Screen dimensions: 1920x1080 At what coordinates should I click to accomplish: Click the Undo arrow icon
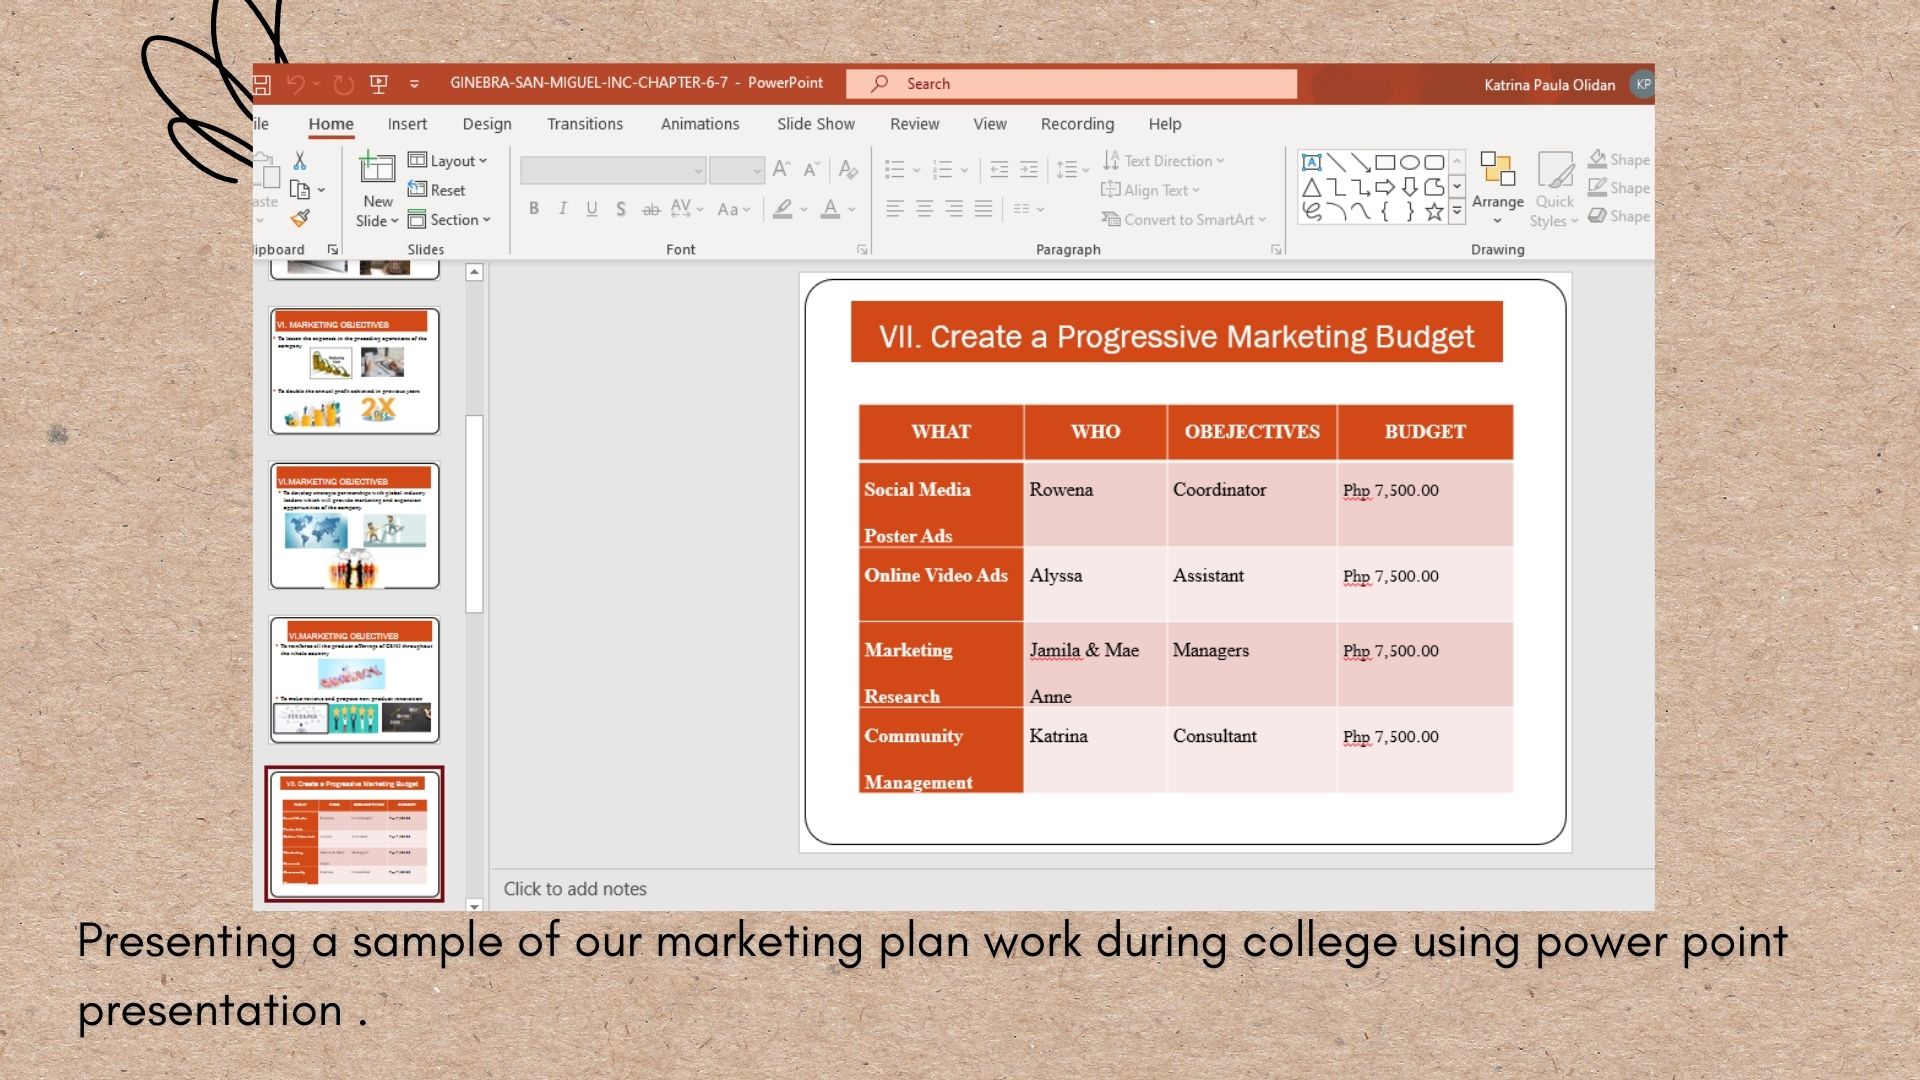[x=296, y=85]
